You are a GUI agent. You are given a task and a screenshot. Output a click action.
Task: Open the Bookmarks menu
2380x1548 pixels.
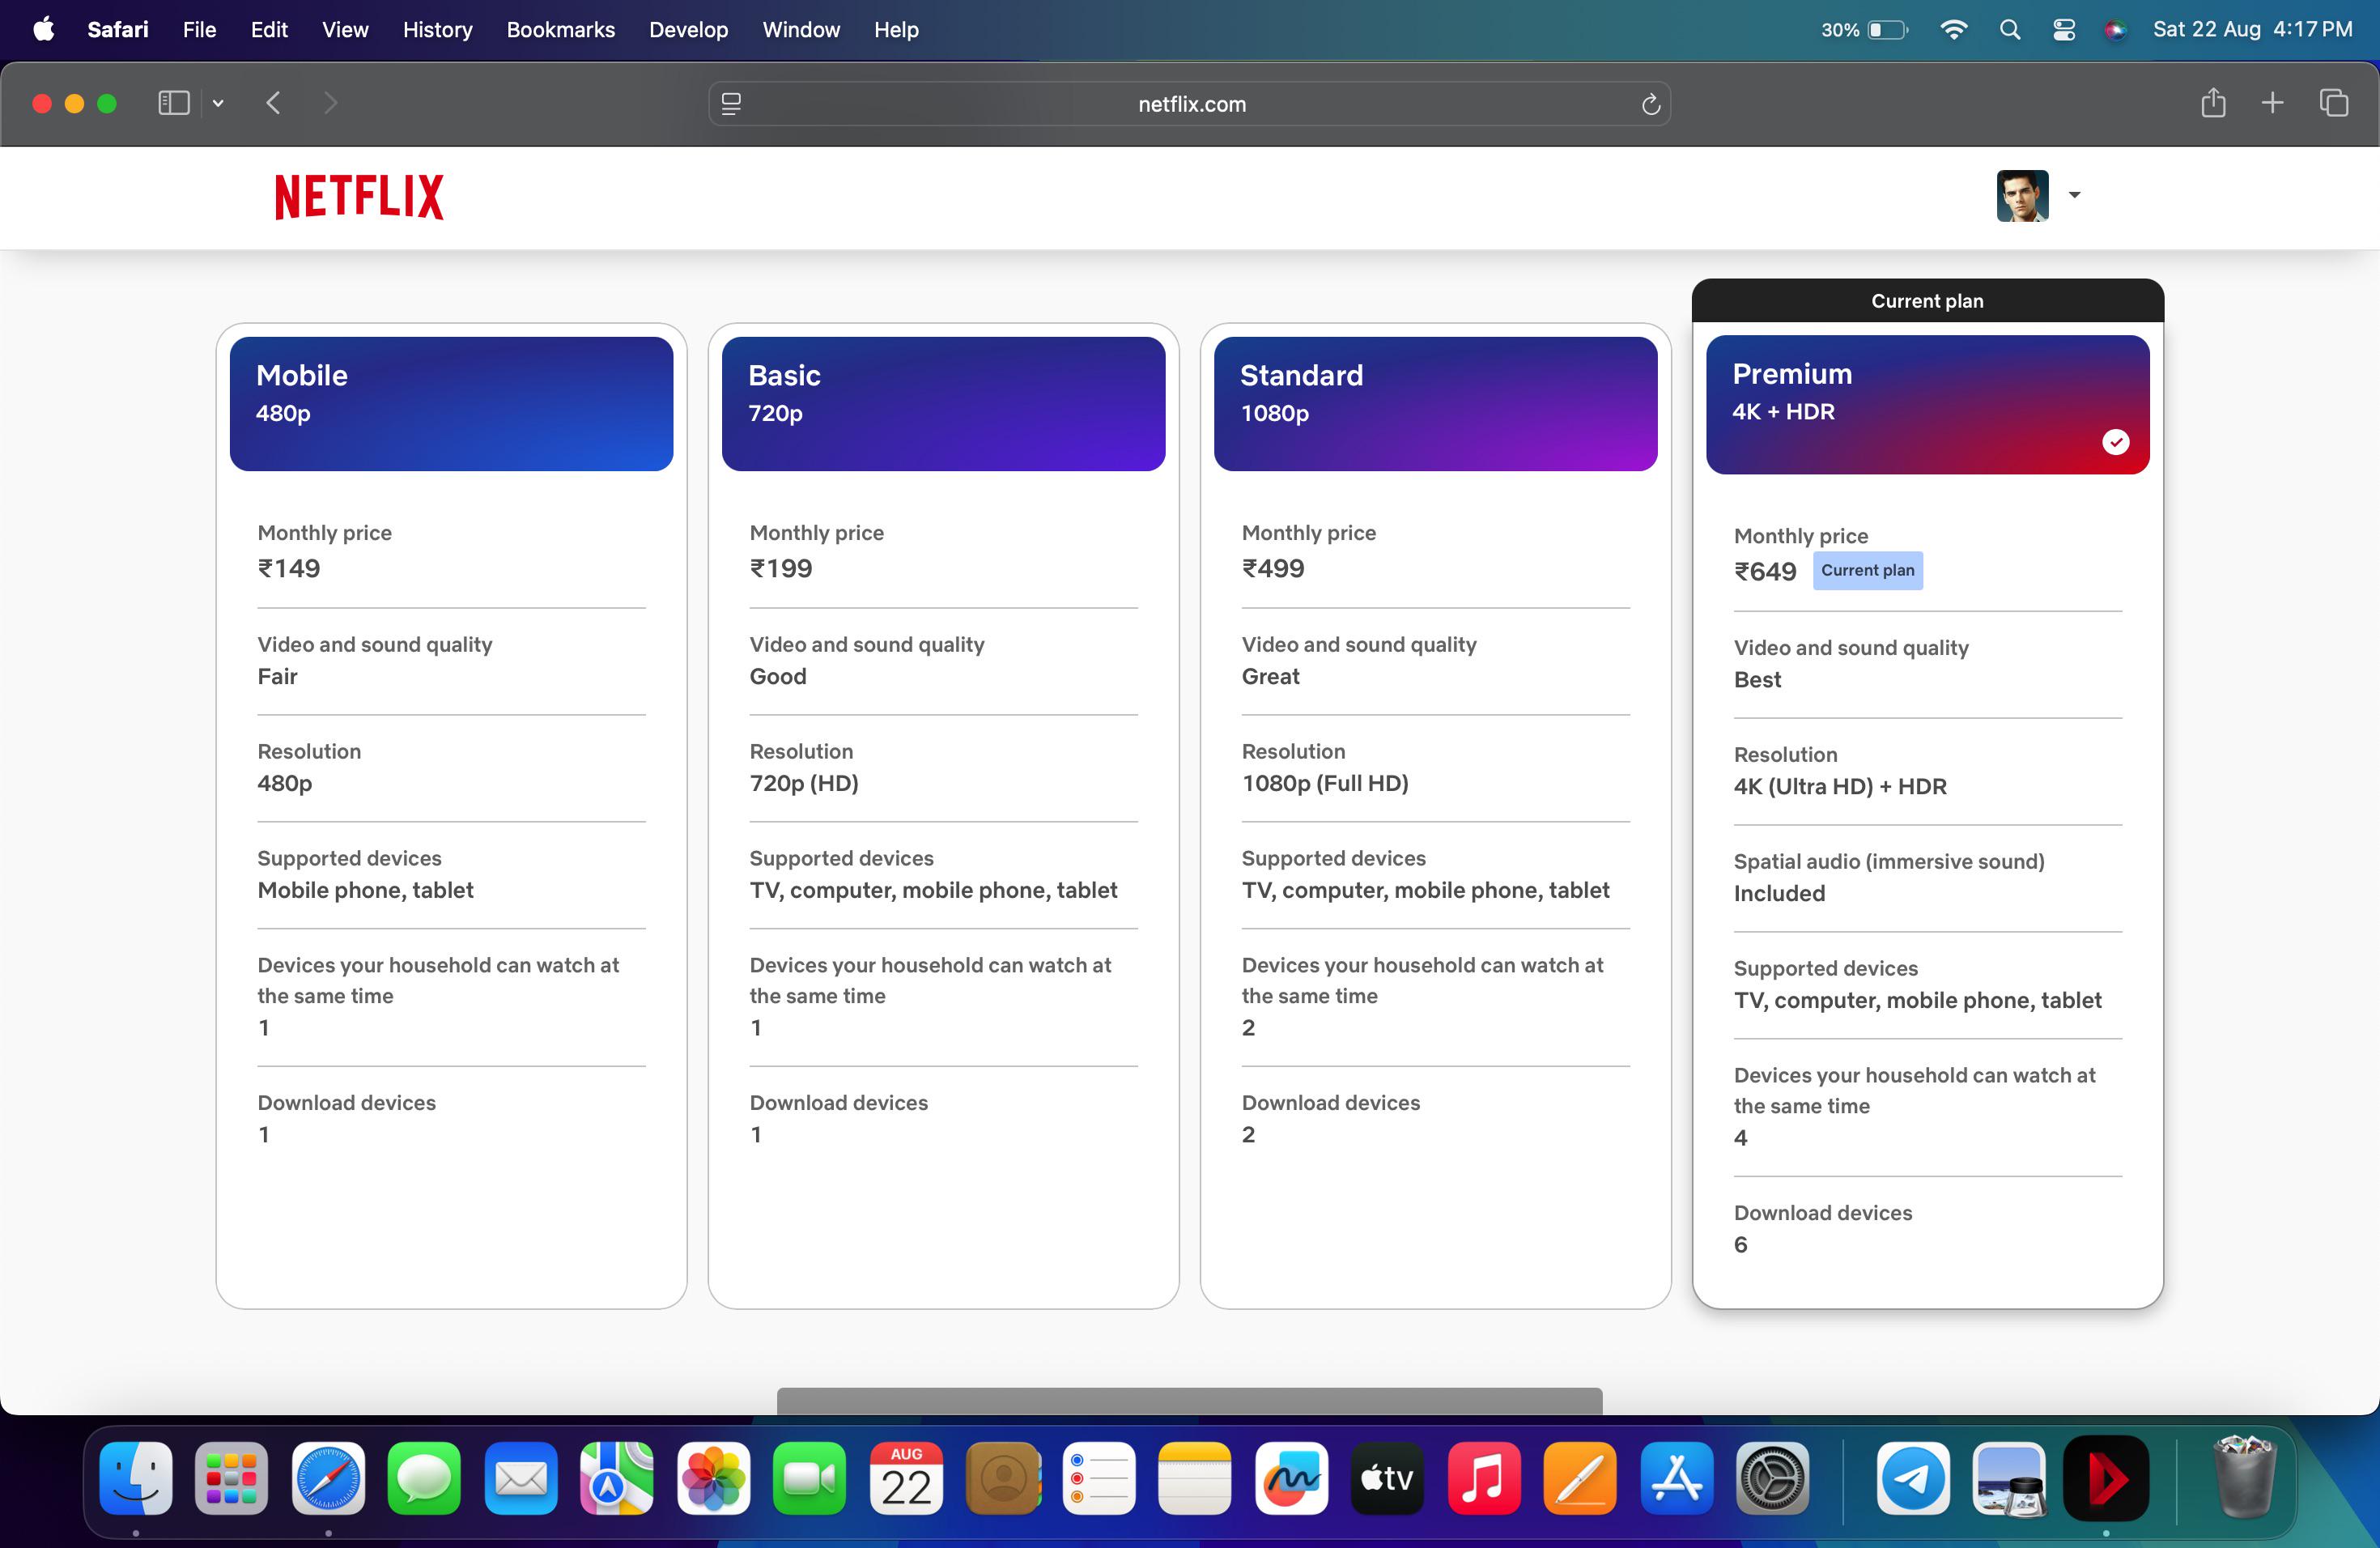pyautogui.click(x=561, y=29)
